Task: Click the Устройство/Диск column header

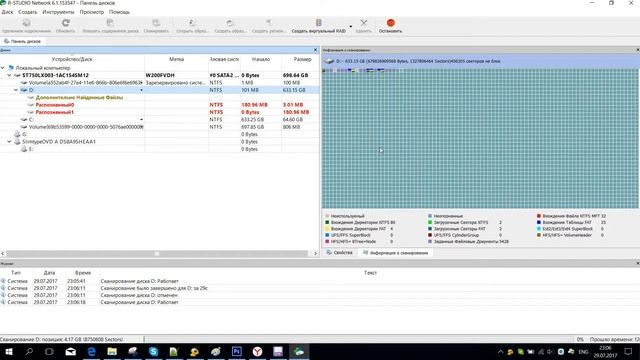Action: [72, 59]
